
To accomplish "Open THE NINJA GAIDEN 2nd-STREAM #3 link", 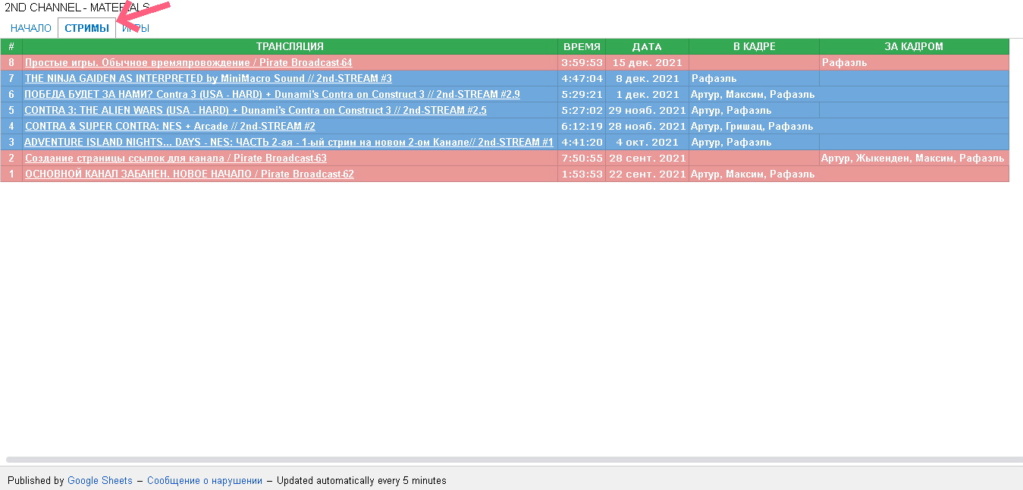I will [x=208, y=78].
